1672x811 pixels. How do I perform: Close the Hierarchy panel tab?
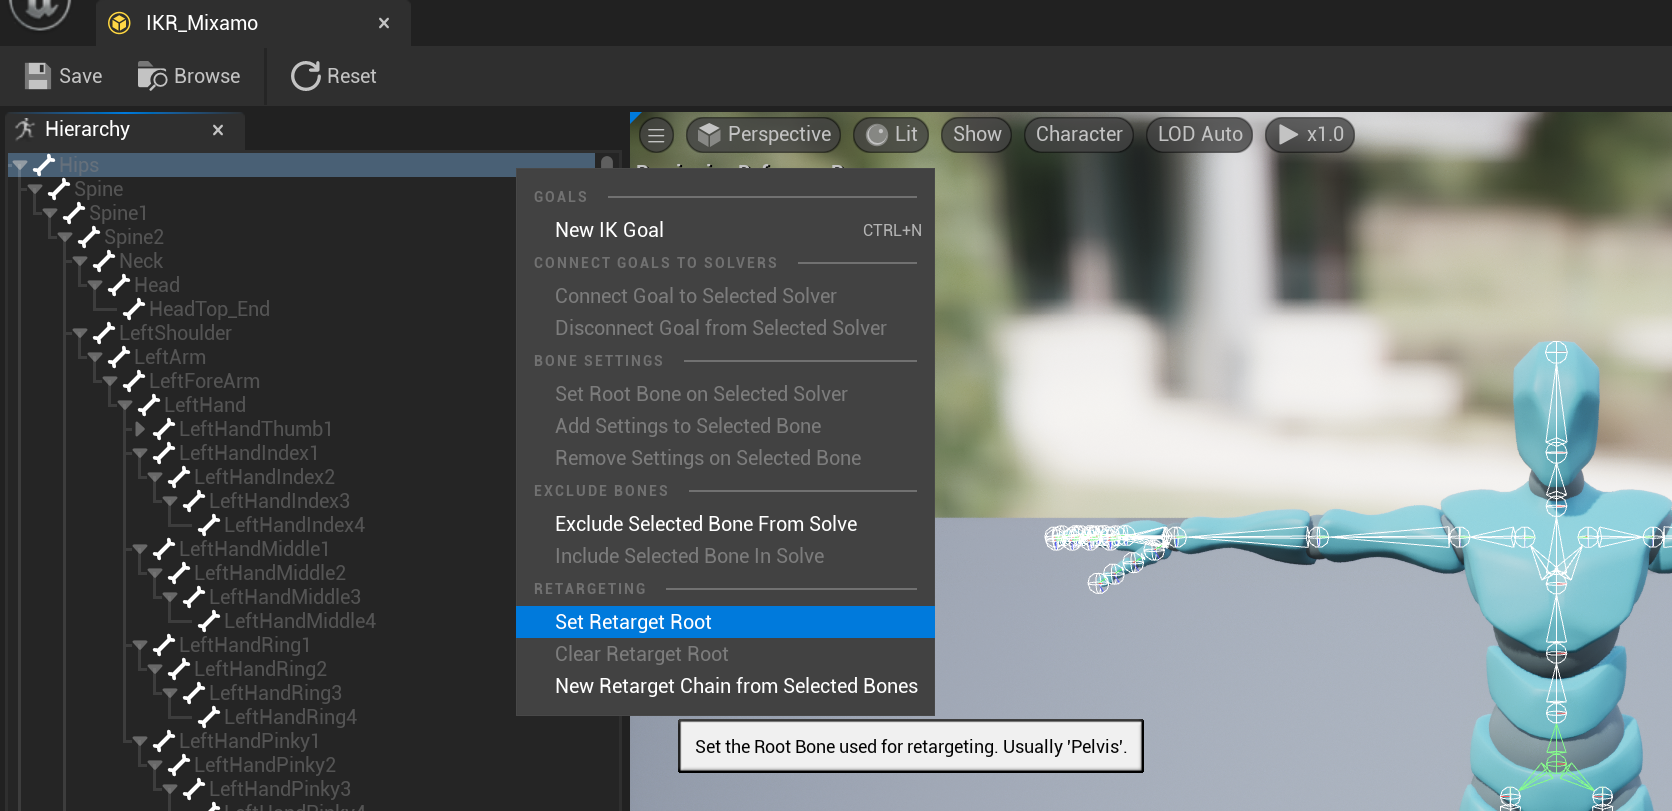tap(218, 130)
